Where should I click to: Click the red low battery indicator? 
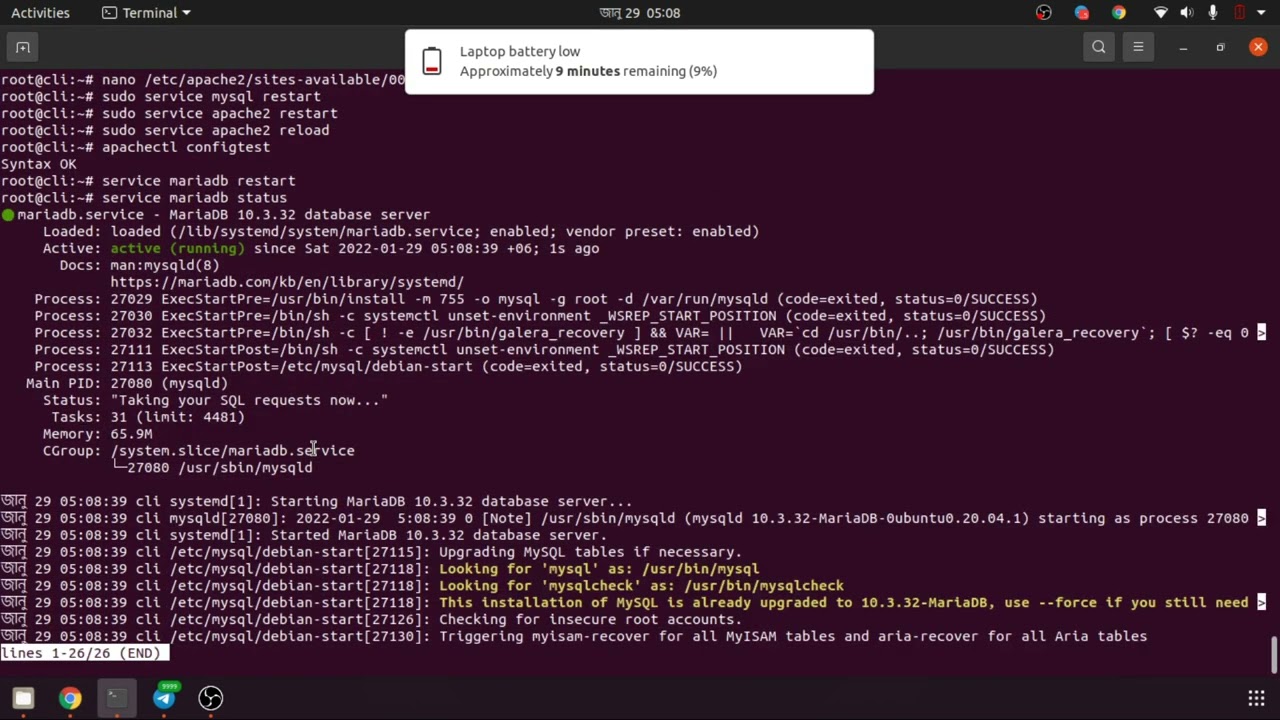pos(1239,13)
